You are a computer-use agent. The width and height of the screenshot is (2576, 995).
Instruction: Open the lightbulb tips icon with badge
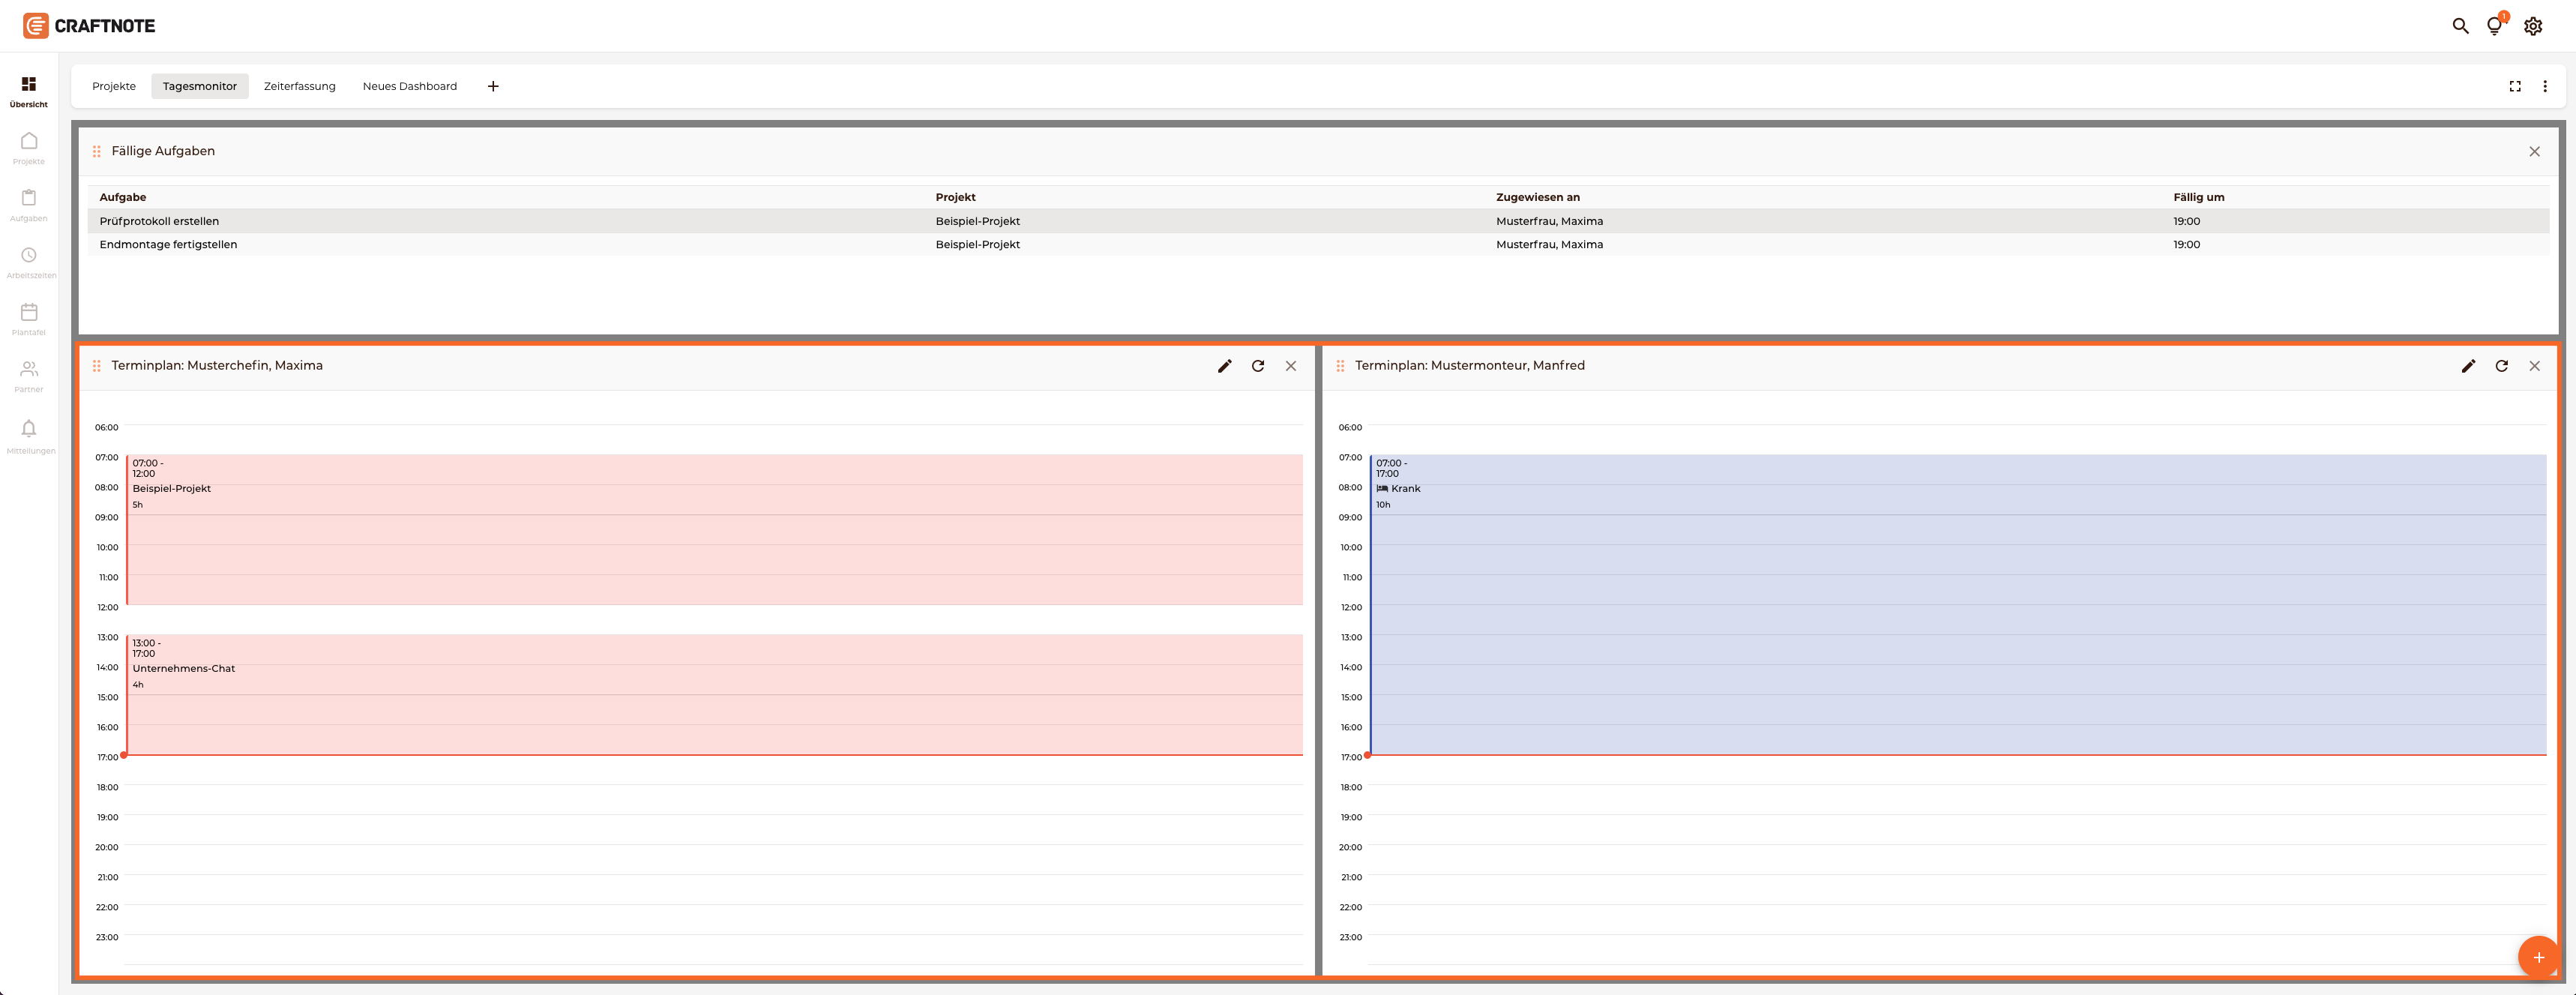pos(2495,25)
